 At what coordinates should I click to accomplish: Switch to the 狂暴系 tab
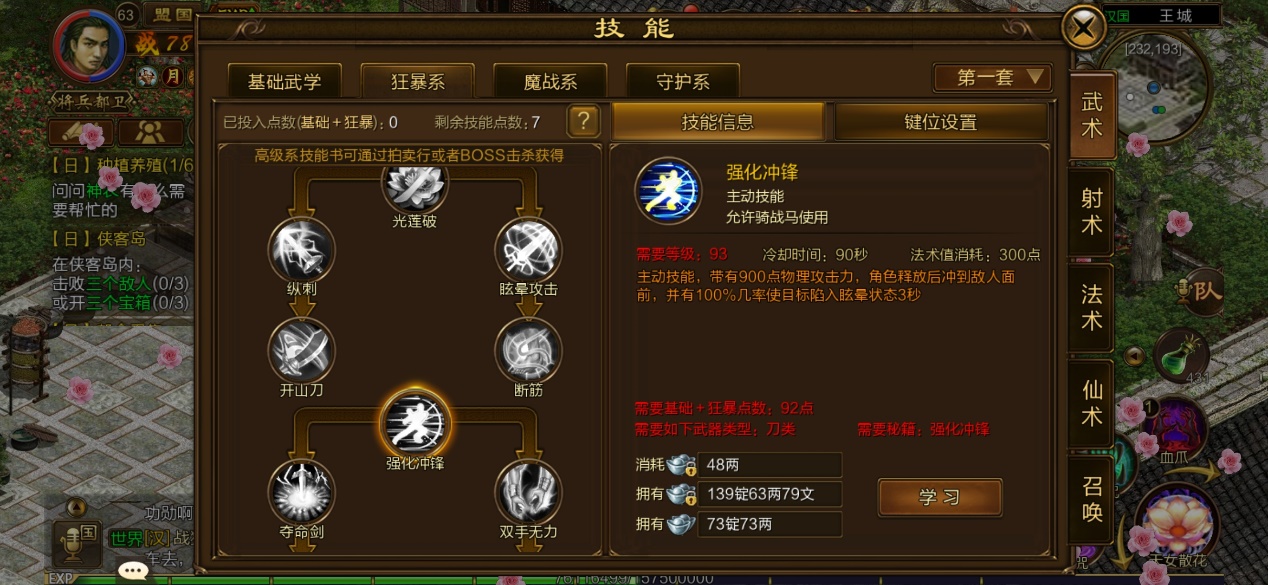pyautogui.click(x=417, y=81)
